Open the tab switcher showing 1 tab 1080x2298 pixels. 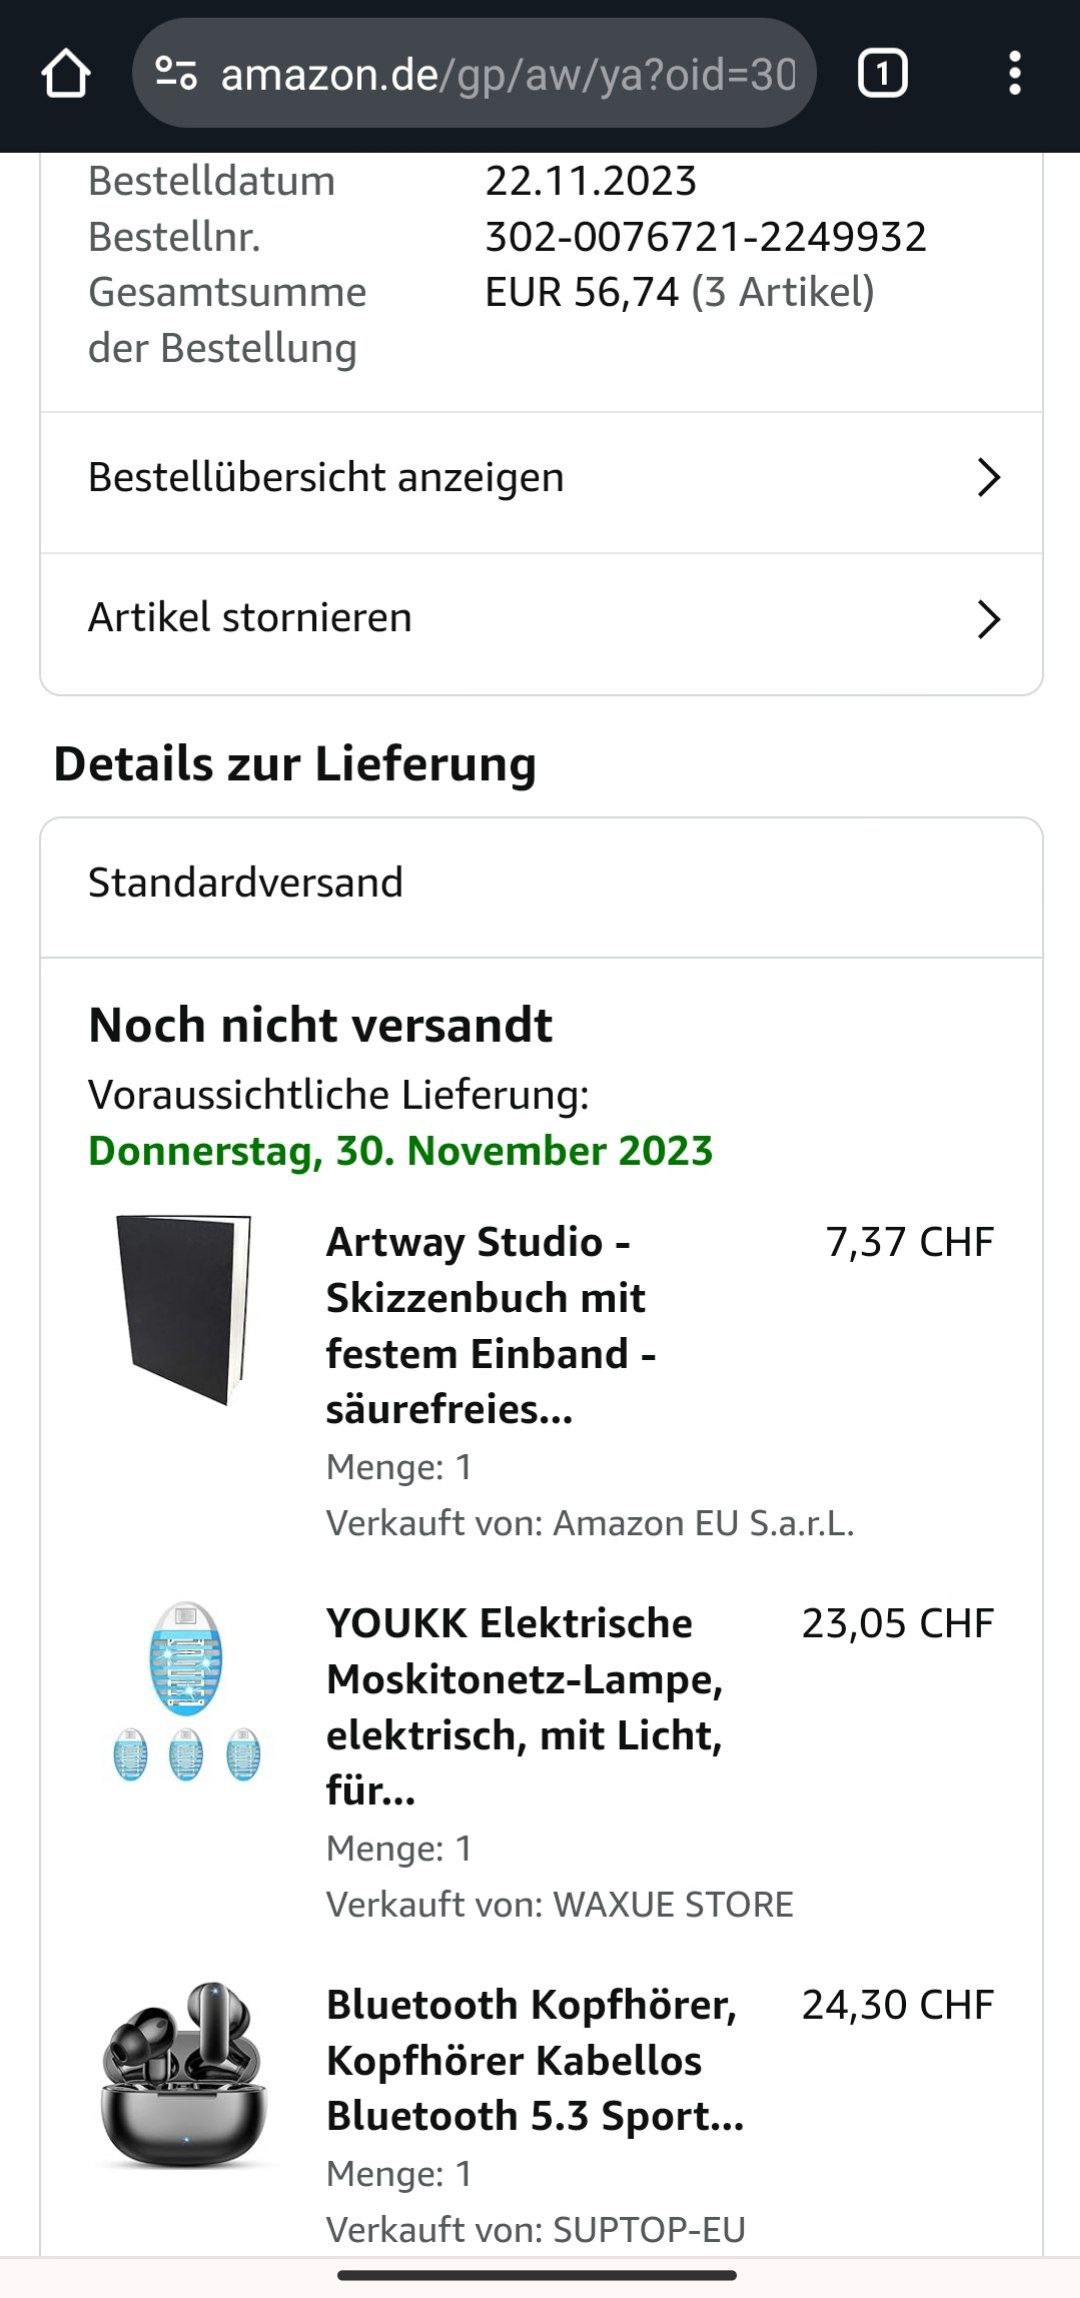882,74
